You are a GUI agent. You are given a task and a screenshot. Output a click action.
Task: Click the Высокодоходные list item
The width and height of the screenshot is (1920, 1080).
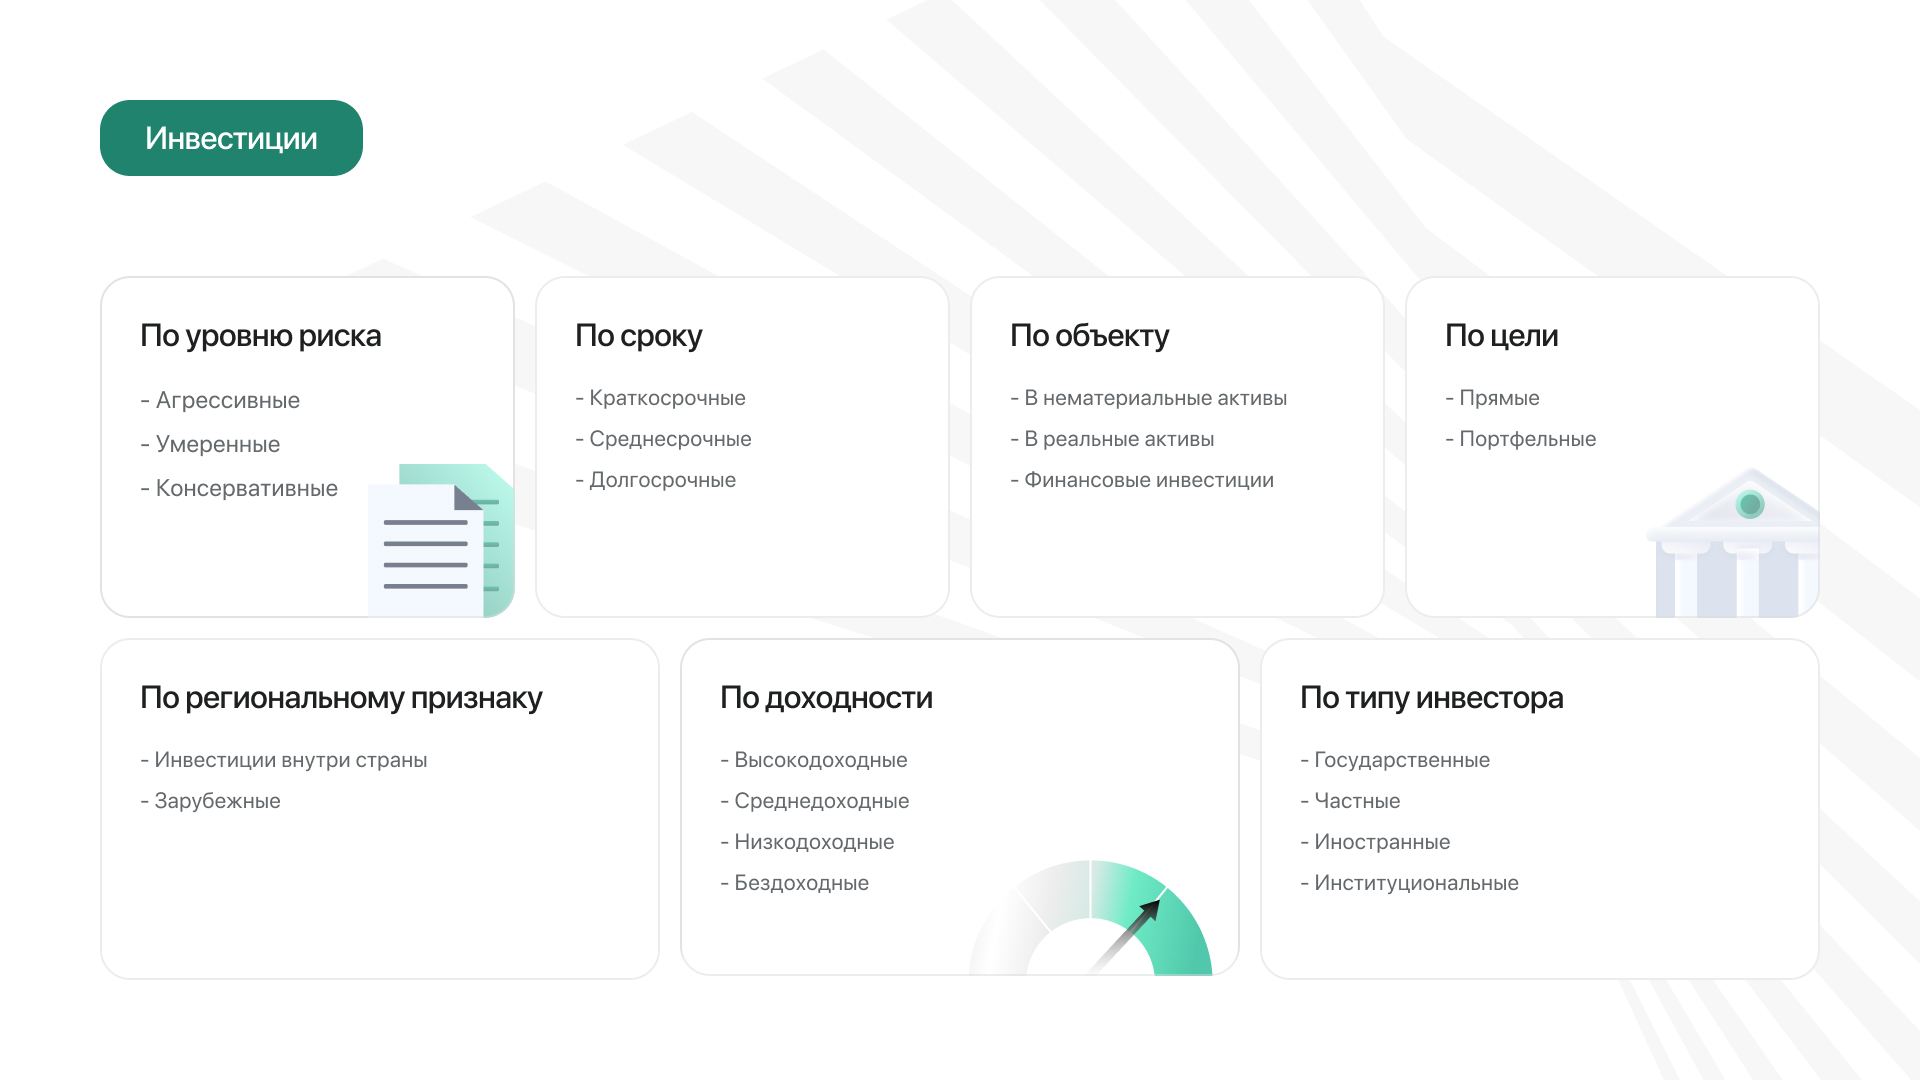coord(814,760)
